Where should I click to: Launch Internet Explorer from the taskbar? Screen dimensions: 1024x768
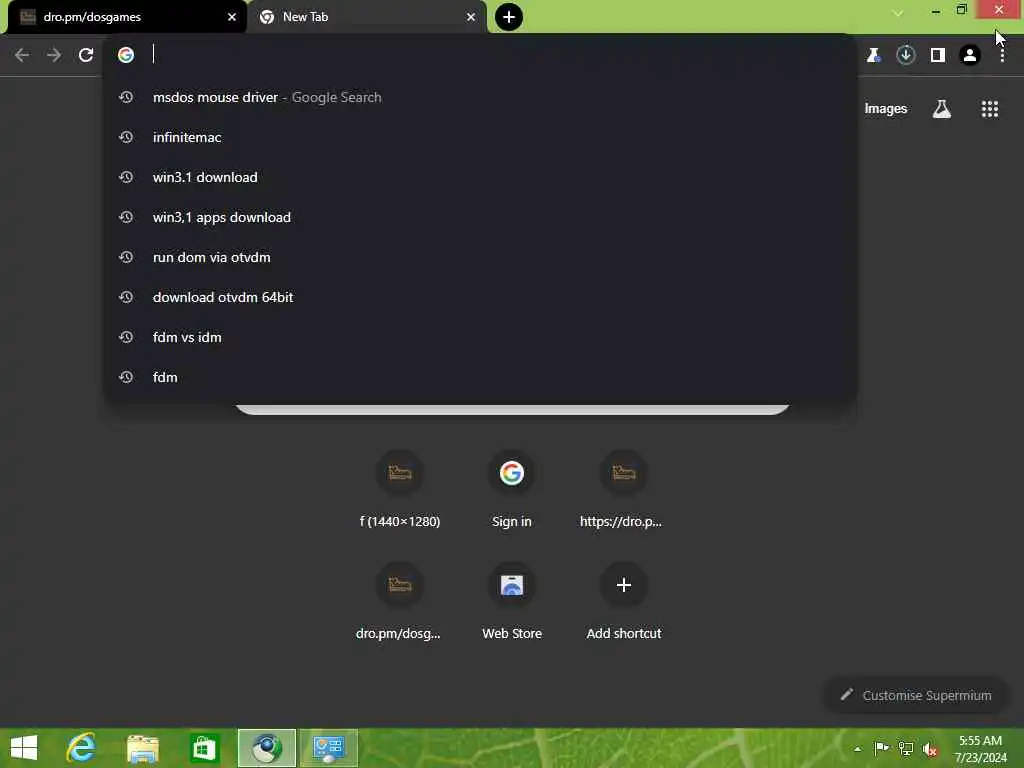coord(81,748)
